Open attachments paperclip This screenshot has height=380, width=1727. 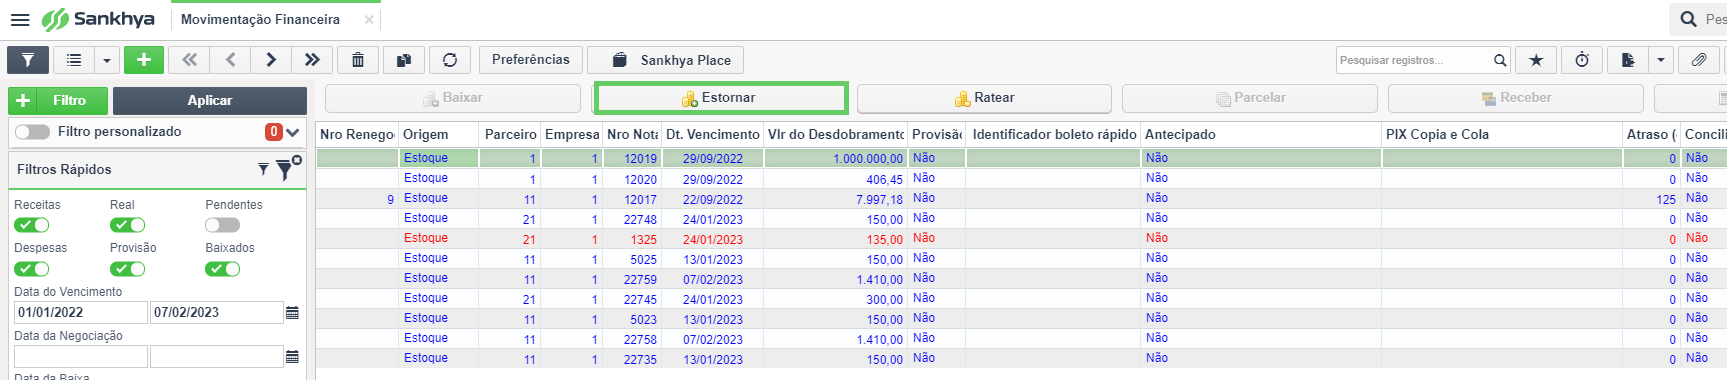point(1698,60)
